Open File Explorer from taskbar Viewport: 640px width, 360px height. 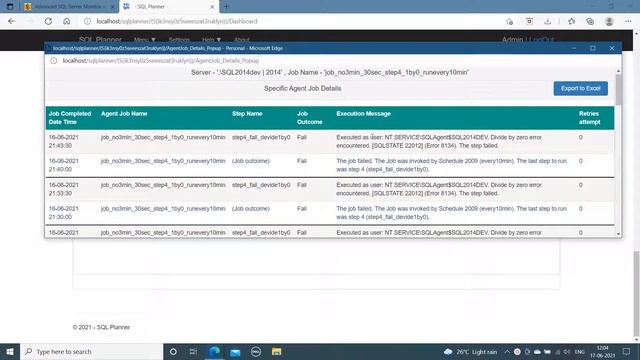pos(276,351)
